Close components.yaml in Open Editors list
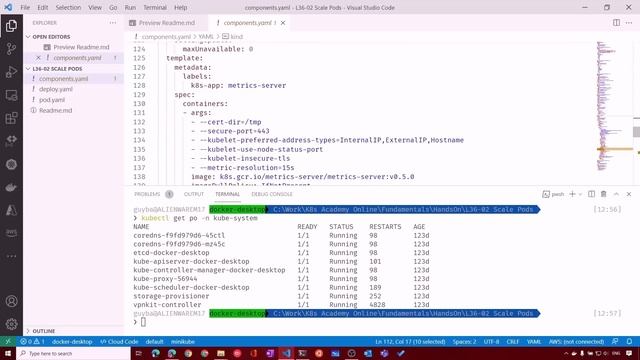The height and width of the screenshot is (360, 640). [38, 58]
